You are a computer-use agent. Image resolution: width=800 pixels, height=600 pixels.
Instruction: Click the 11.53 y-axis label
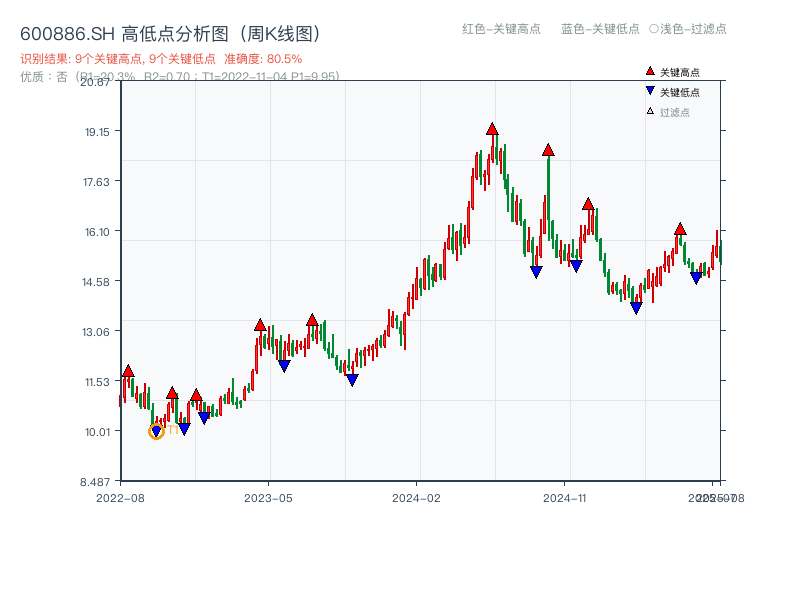[97, 382]
